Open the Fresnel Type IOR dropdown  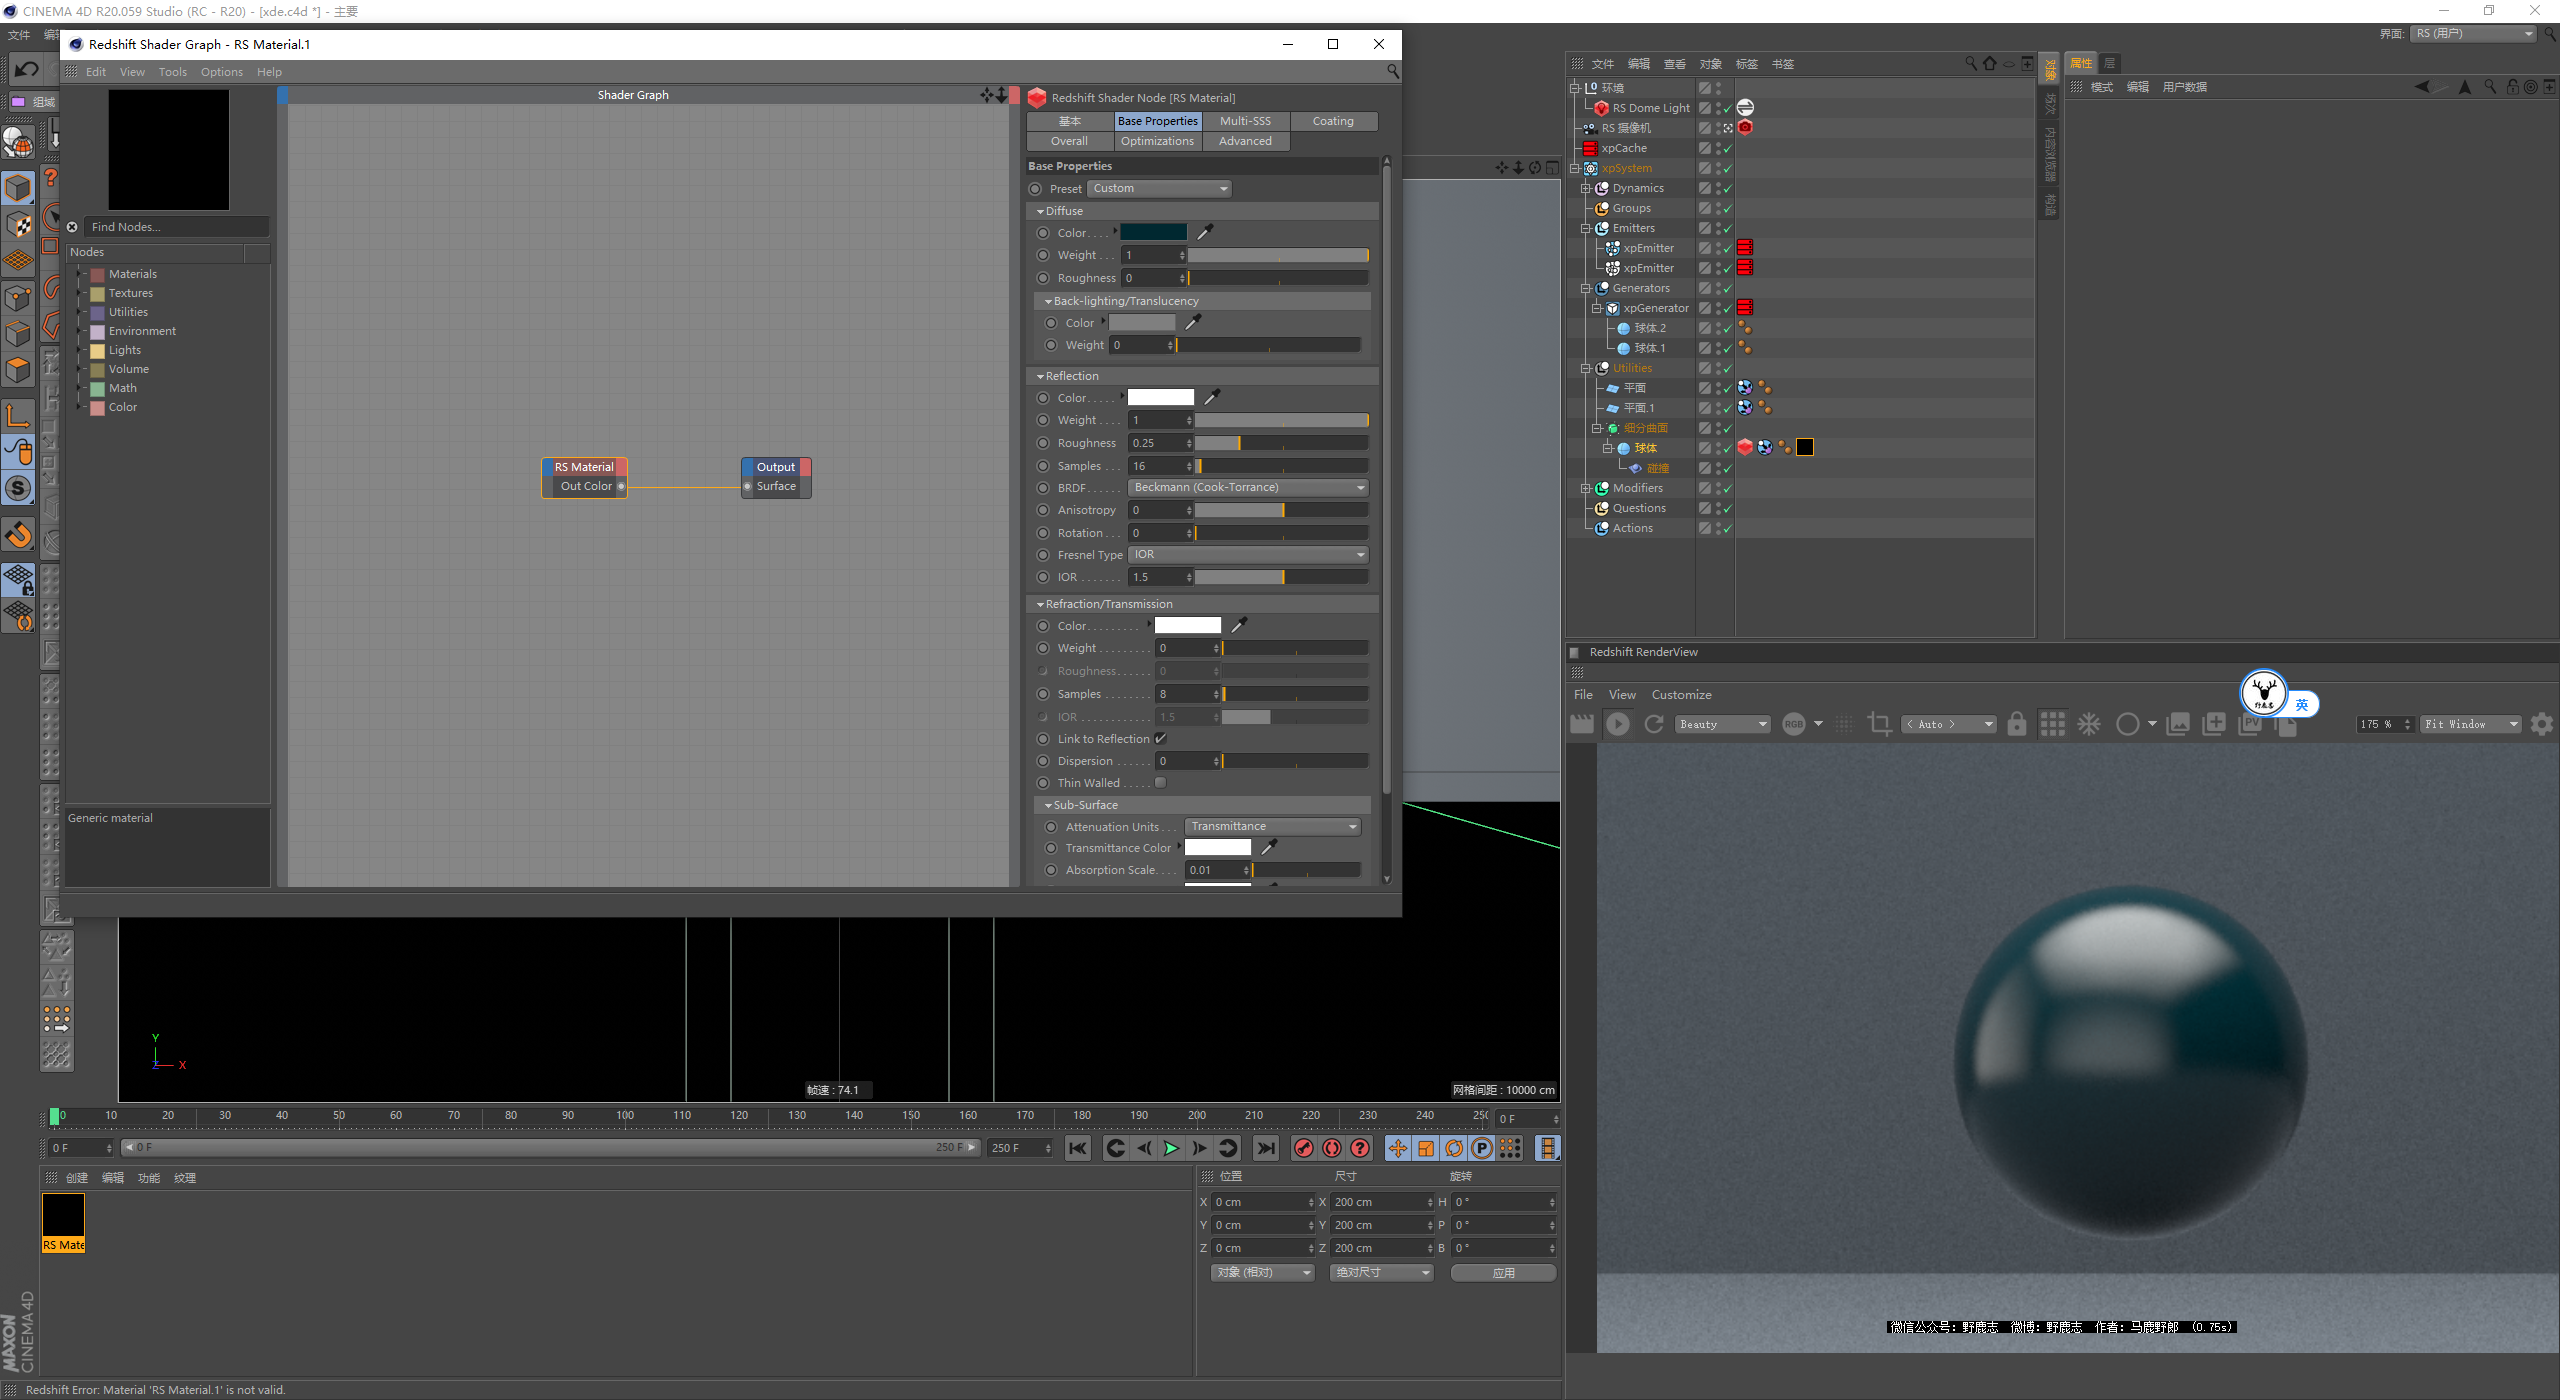coord(1247,555)
